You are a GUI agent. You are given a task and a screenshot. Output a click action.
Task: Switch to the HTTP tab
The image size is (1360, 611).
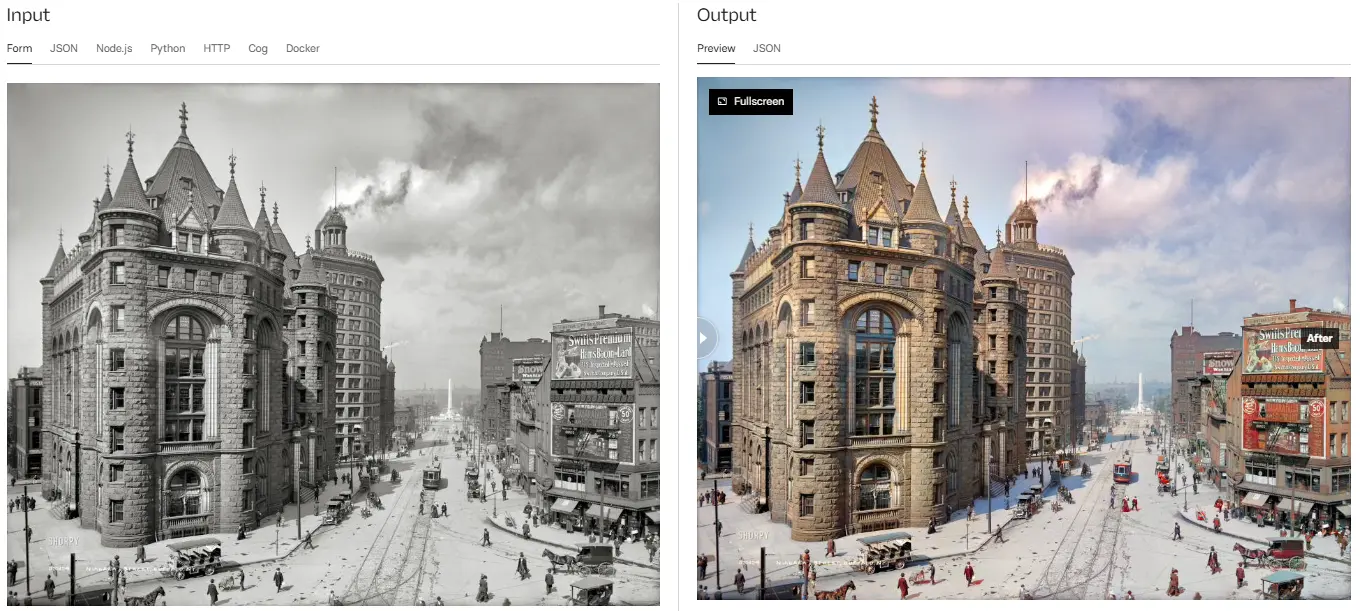(217, 48)
